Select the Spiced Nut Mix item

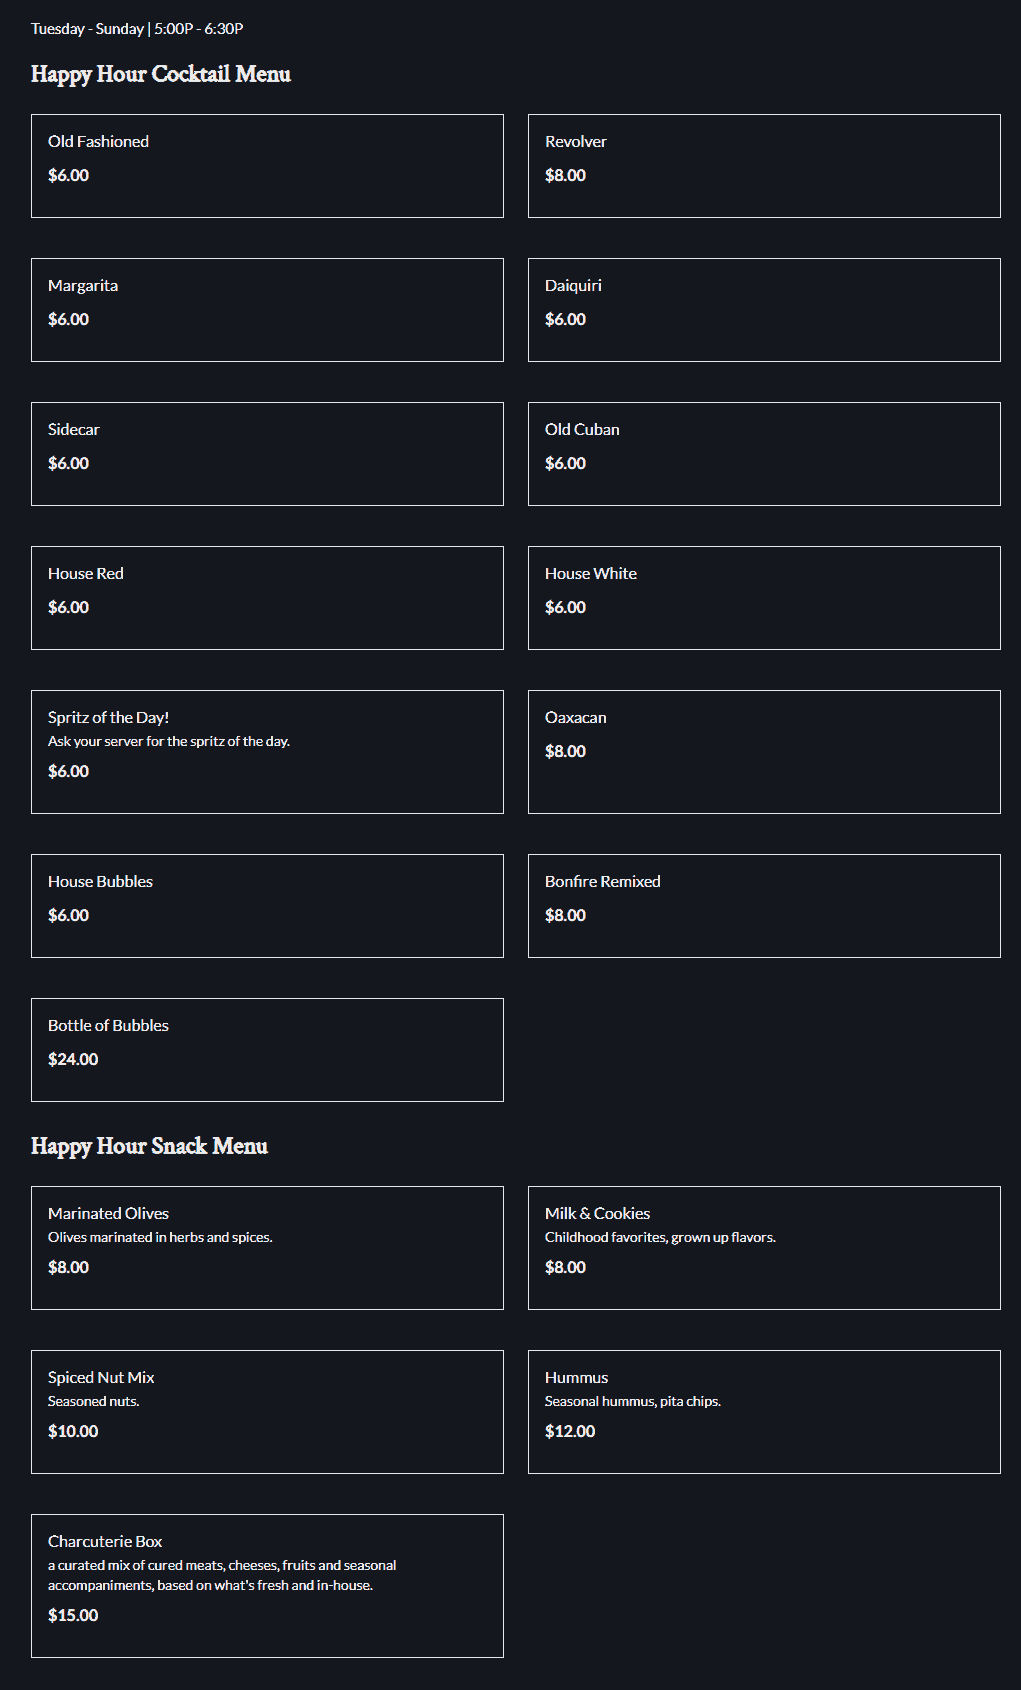click(x=267, y=1412)
